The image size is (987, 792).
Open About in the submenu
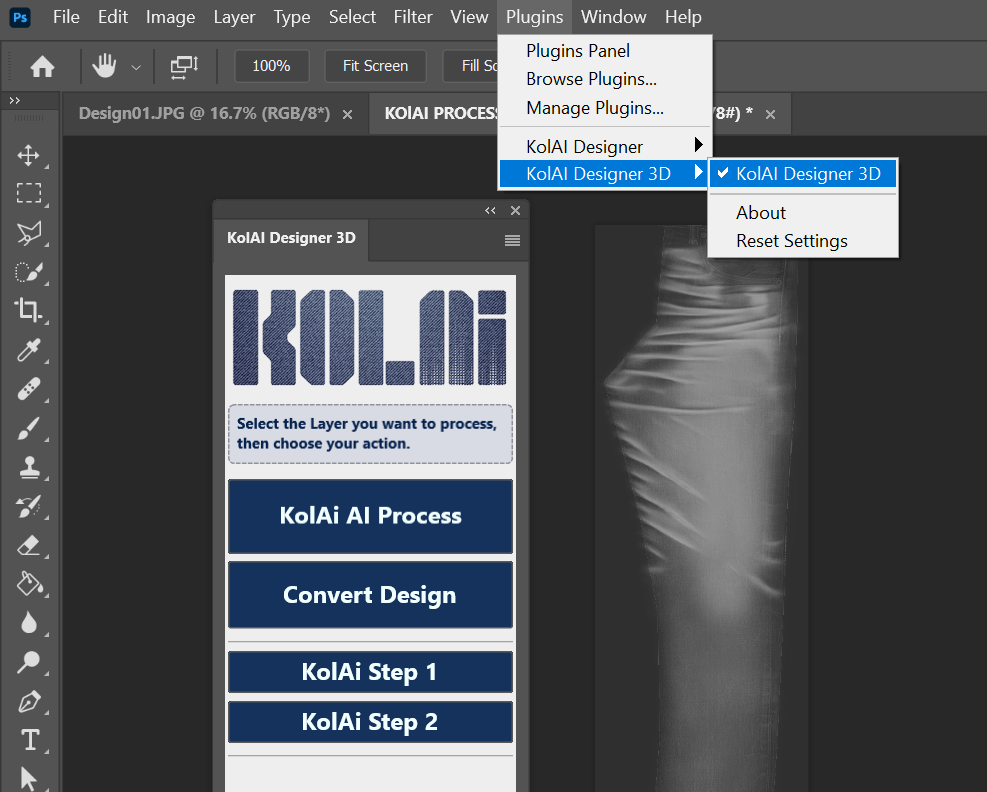(803, 213)
